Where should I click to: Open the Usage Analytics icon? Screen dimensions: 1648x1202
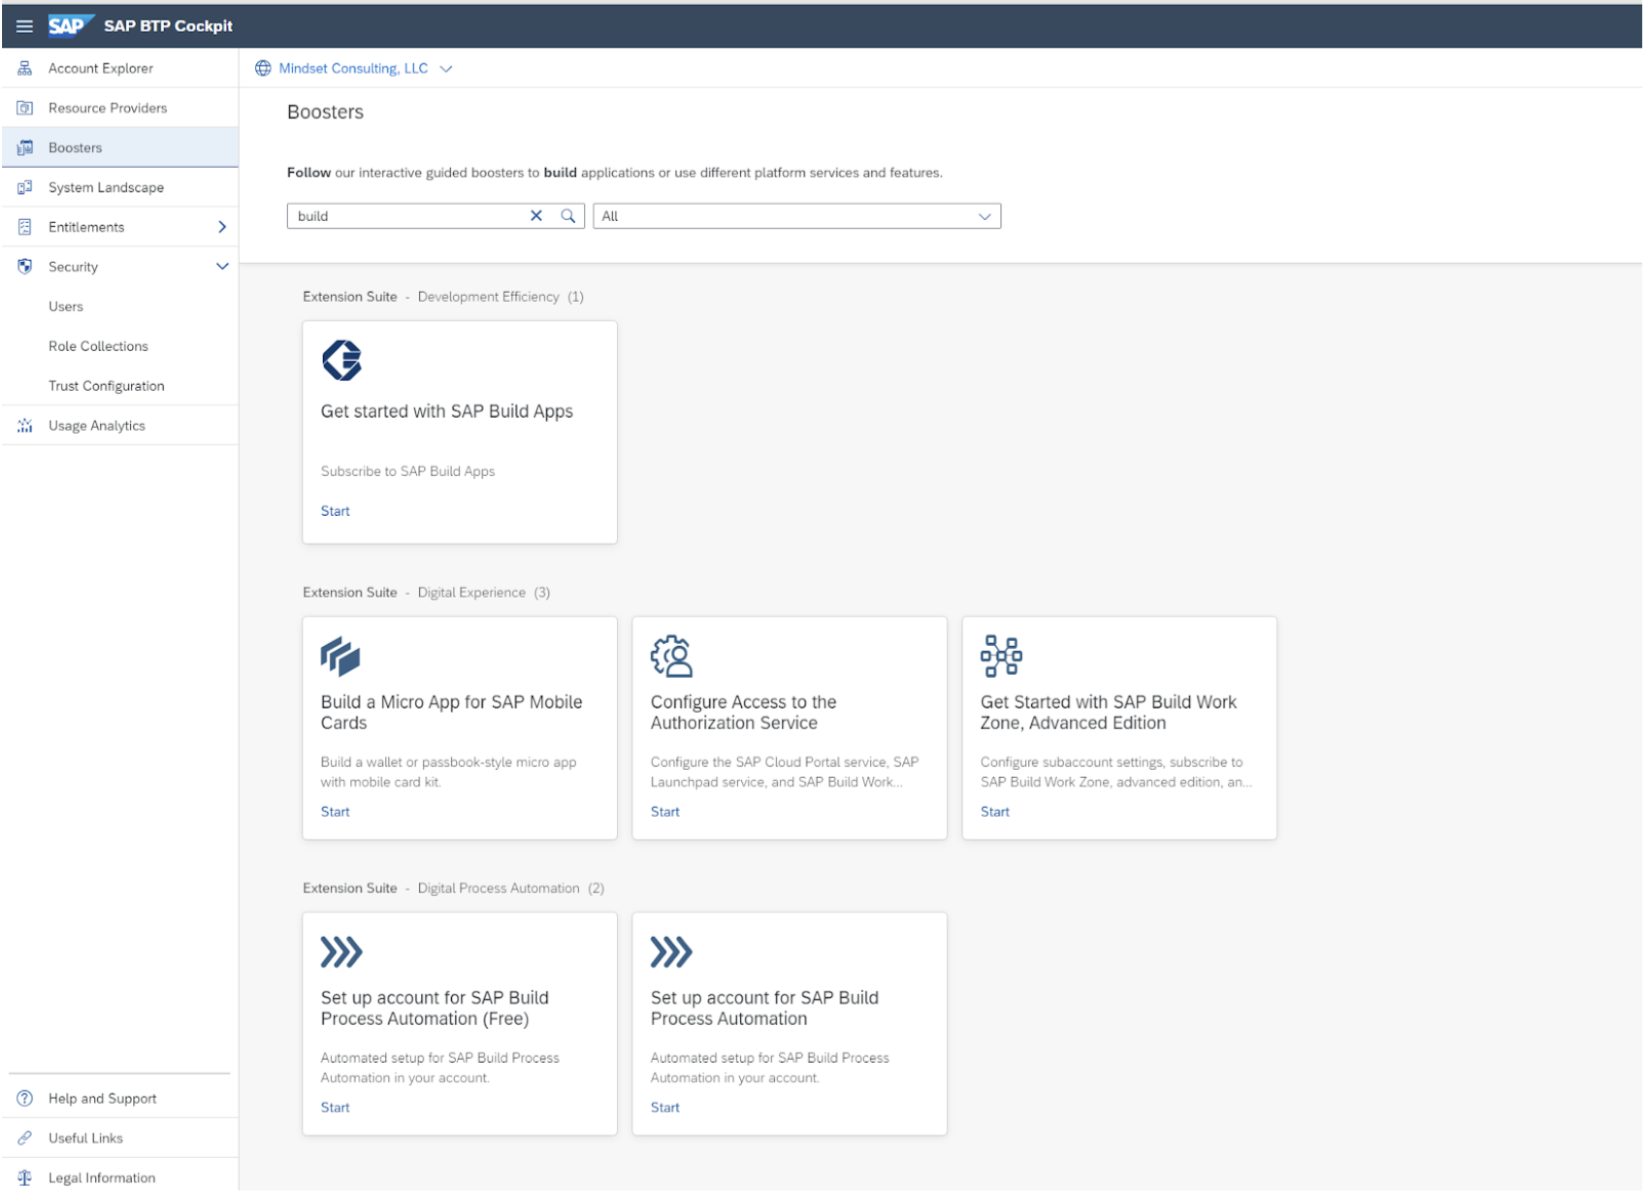(x=23, y=425)
